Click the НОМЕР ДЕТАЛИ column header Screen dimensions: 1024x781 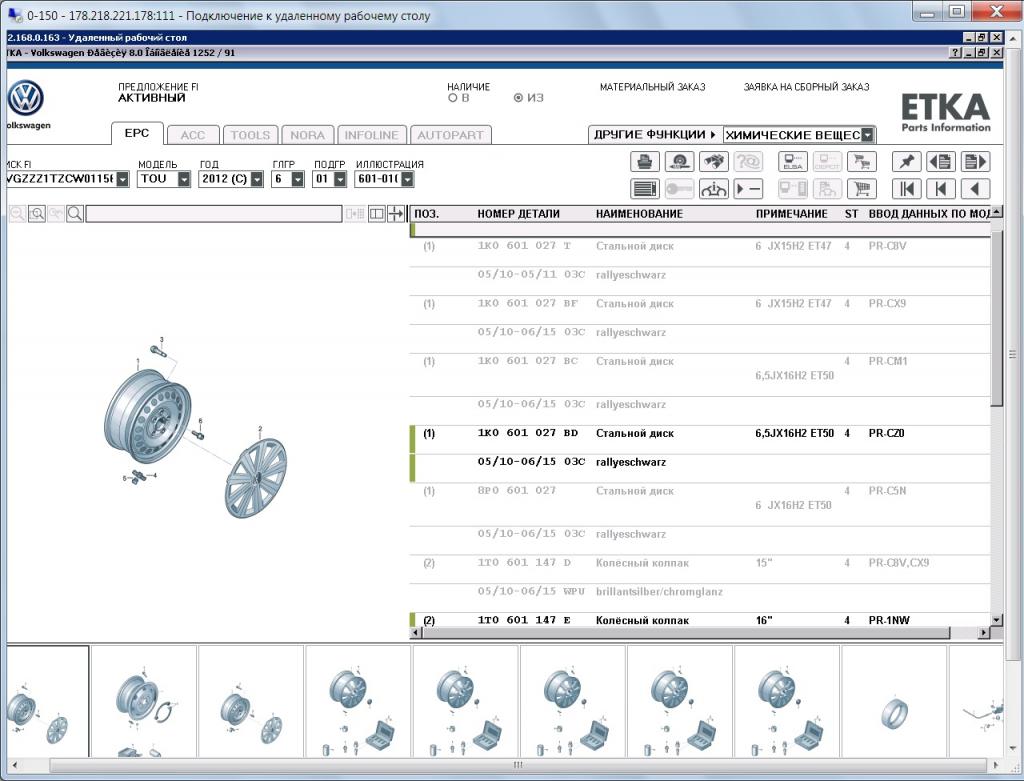pos(519,214)
